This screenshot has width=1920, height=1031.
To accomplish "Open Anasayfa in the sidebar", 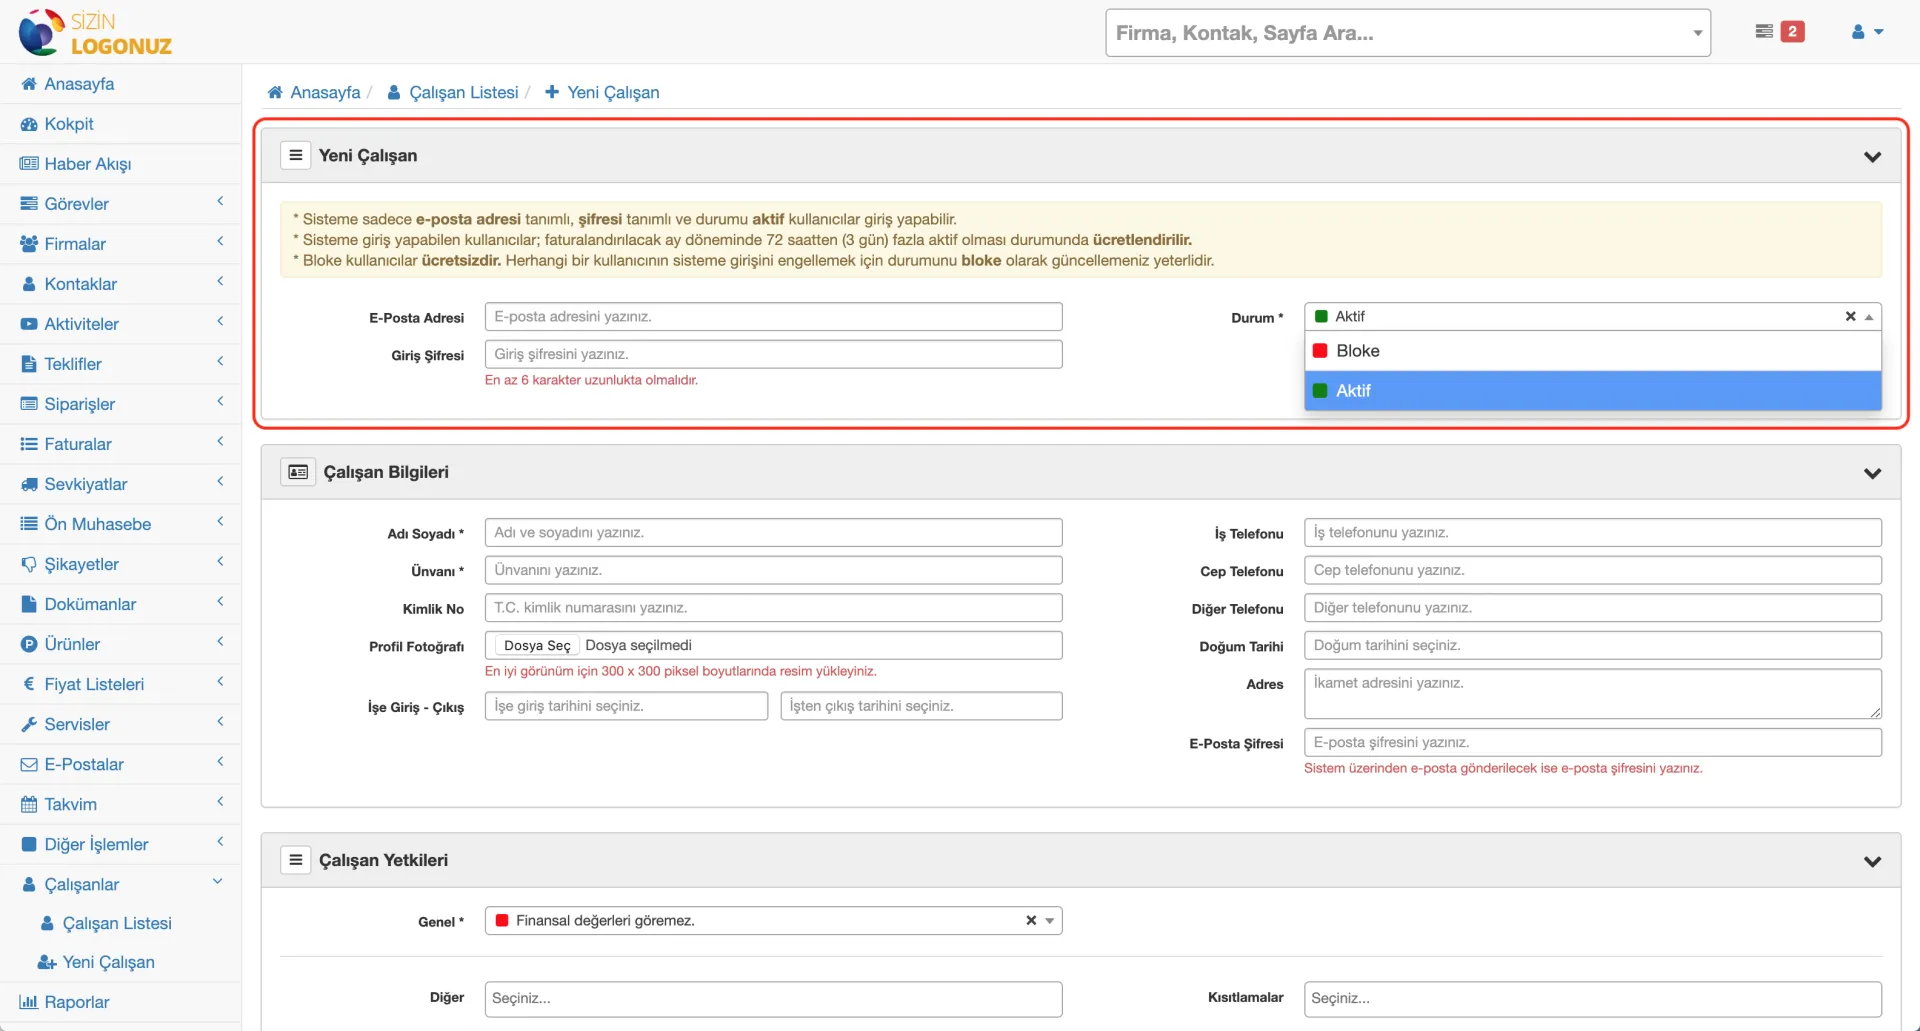I will pyautogui.click(x=79, y=84).
